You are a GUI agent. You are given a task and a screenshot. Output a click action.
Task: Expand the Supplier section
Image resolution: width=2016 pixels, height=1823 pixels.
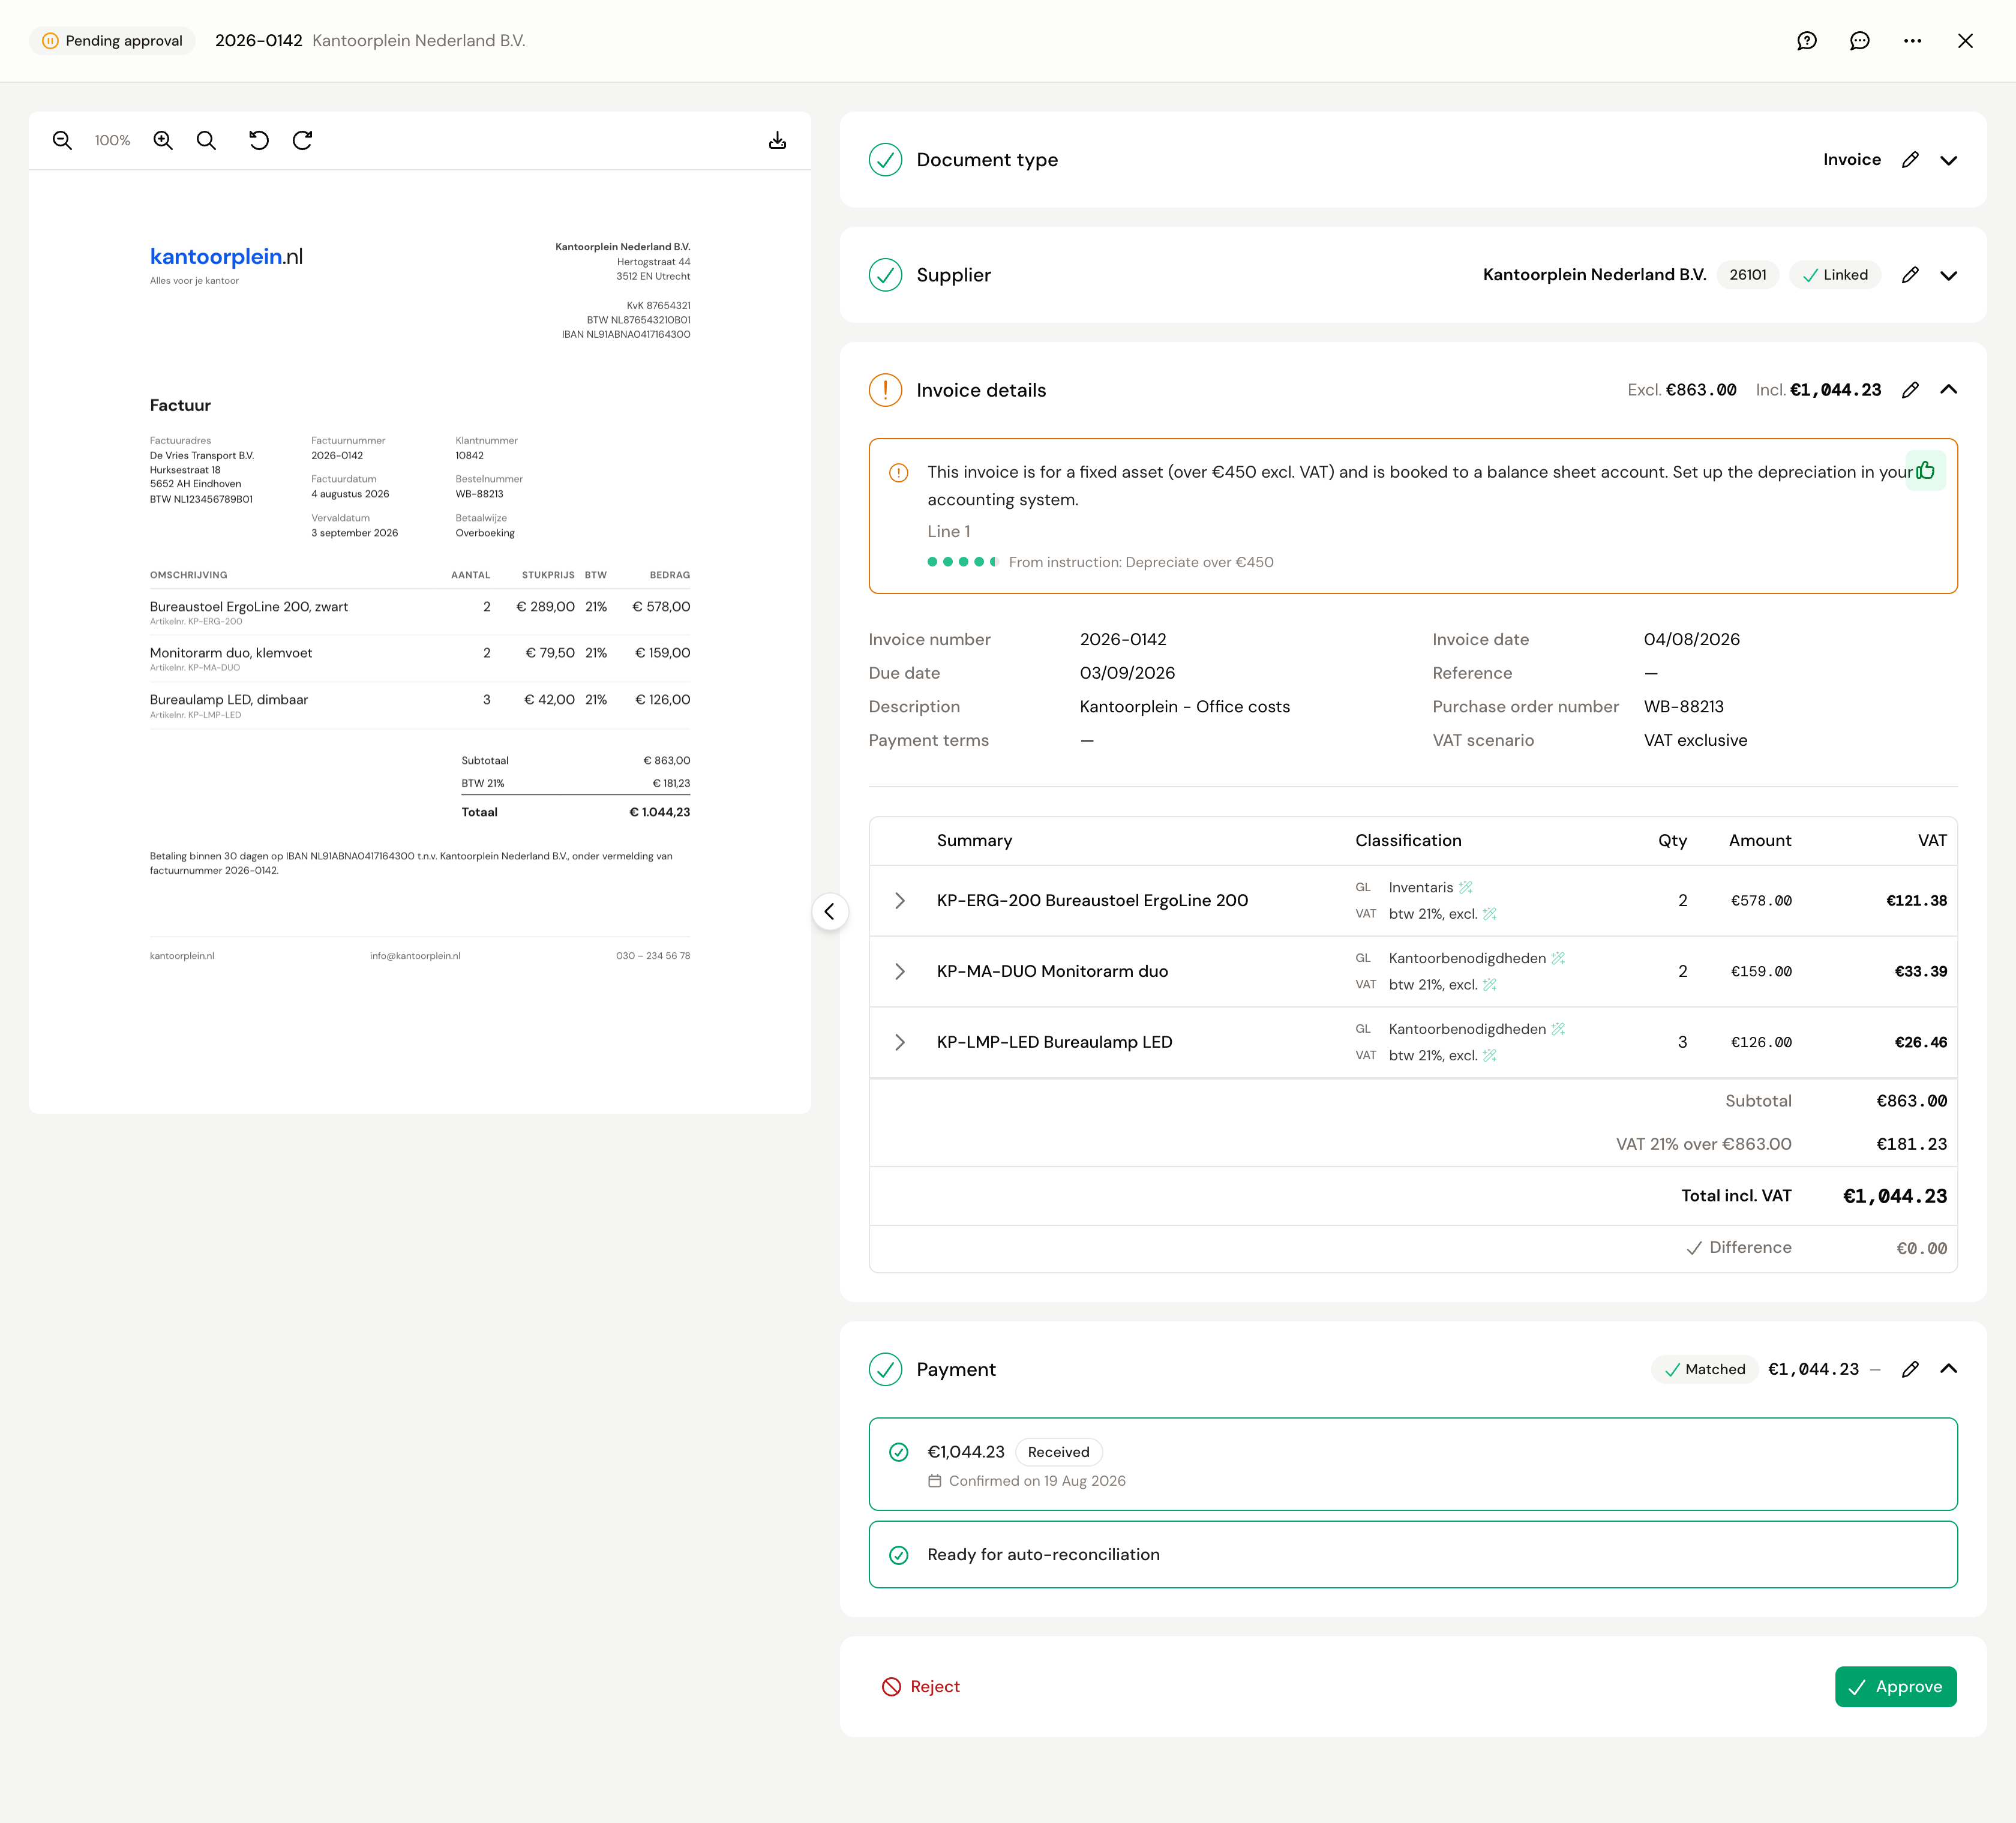[1948, 275]
